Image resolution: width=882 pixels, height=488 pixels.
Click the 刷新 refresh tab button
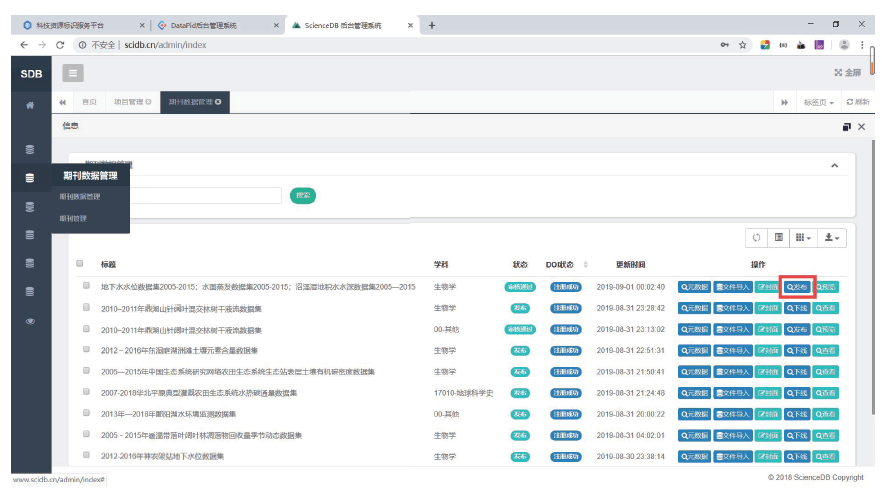click(858, 102)
